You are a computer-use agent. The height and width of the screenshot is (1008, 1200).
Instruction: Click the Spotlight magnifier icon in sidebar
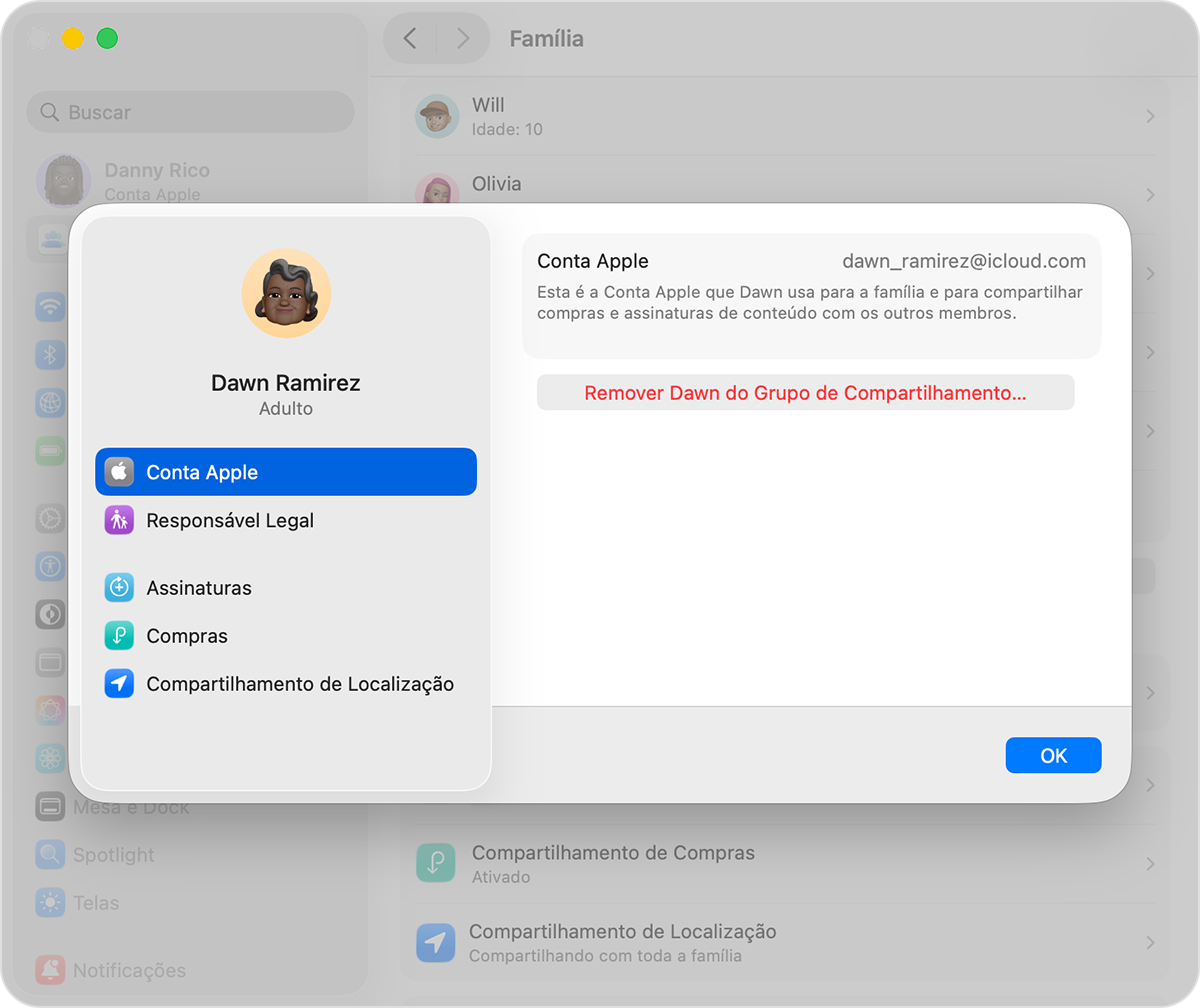[x=51, y=855]
